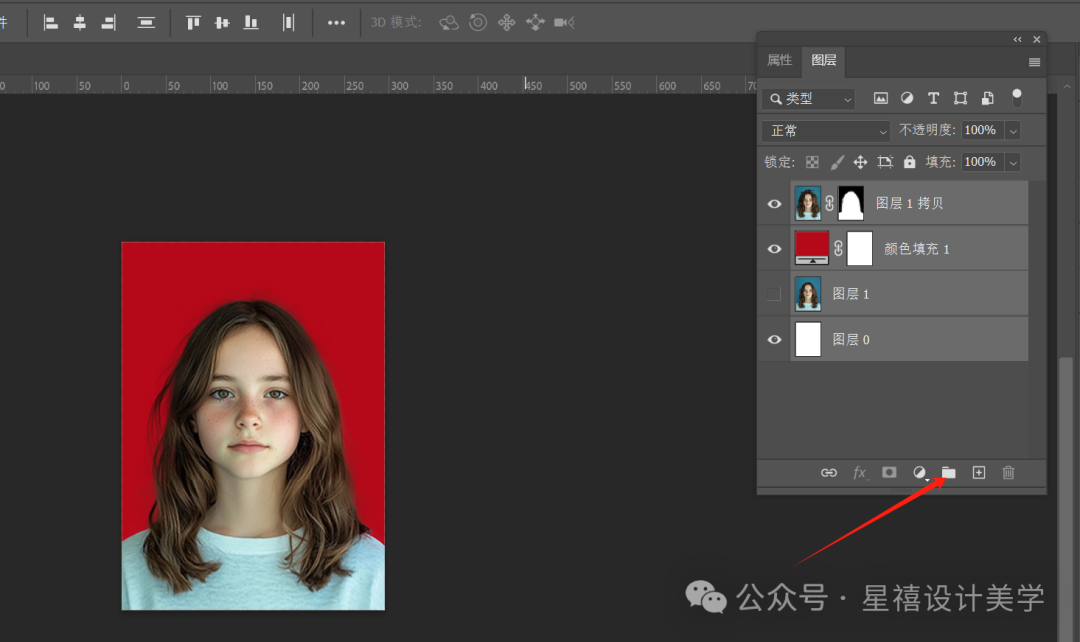The width and height of the screenshot is (1080, 642).
Task: Add a layer mask from the bottom bar
Action: point(889,473)
